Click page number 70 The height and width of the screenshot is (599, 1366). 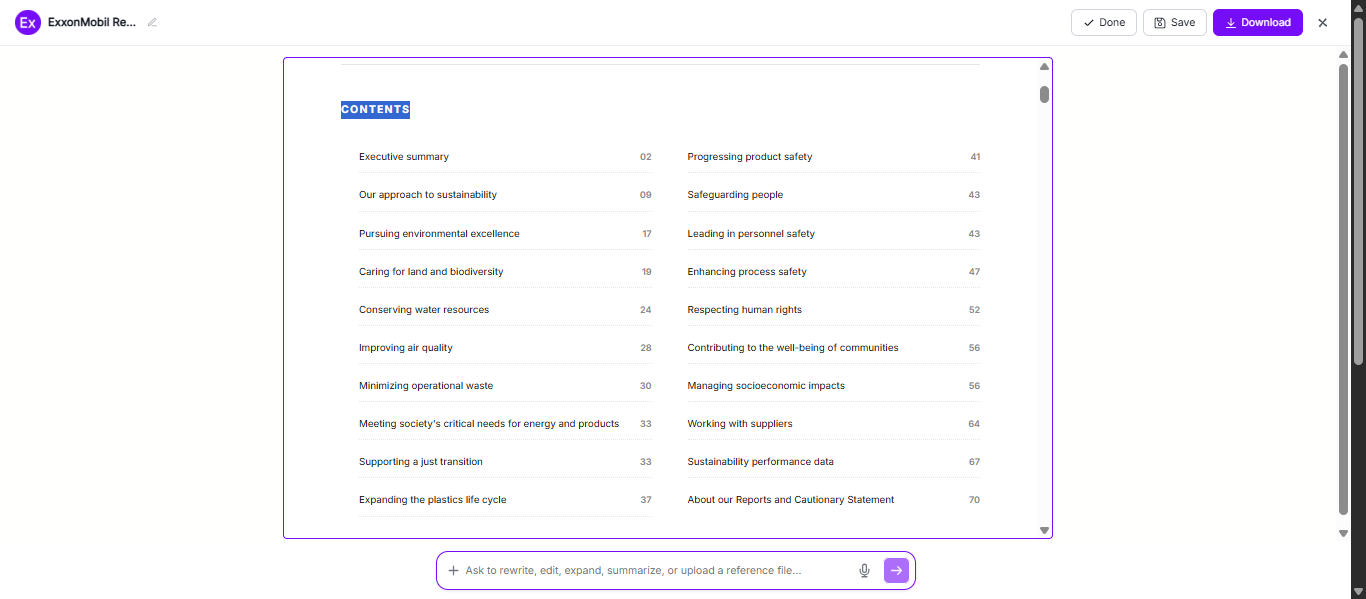pyautogui.click(x=974, y=500)
